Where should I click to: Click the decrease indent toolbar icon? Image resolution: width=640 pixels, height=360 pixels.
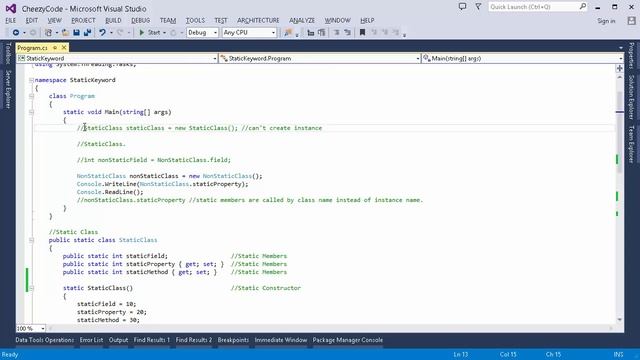(311, 32)
